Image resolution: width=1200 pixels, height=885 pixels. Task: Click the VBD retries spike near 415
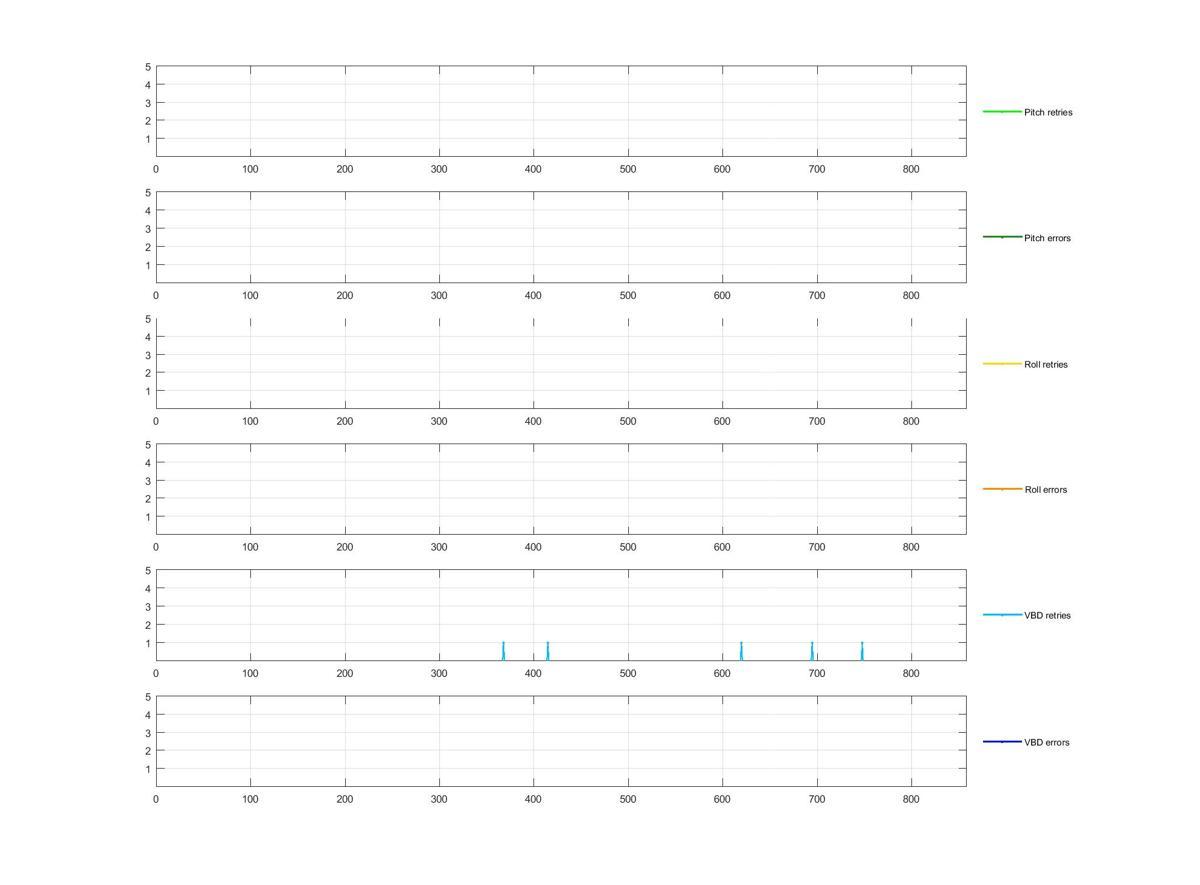(x=548, y=651)
